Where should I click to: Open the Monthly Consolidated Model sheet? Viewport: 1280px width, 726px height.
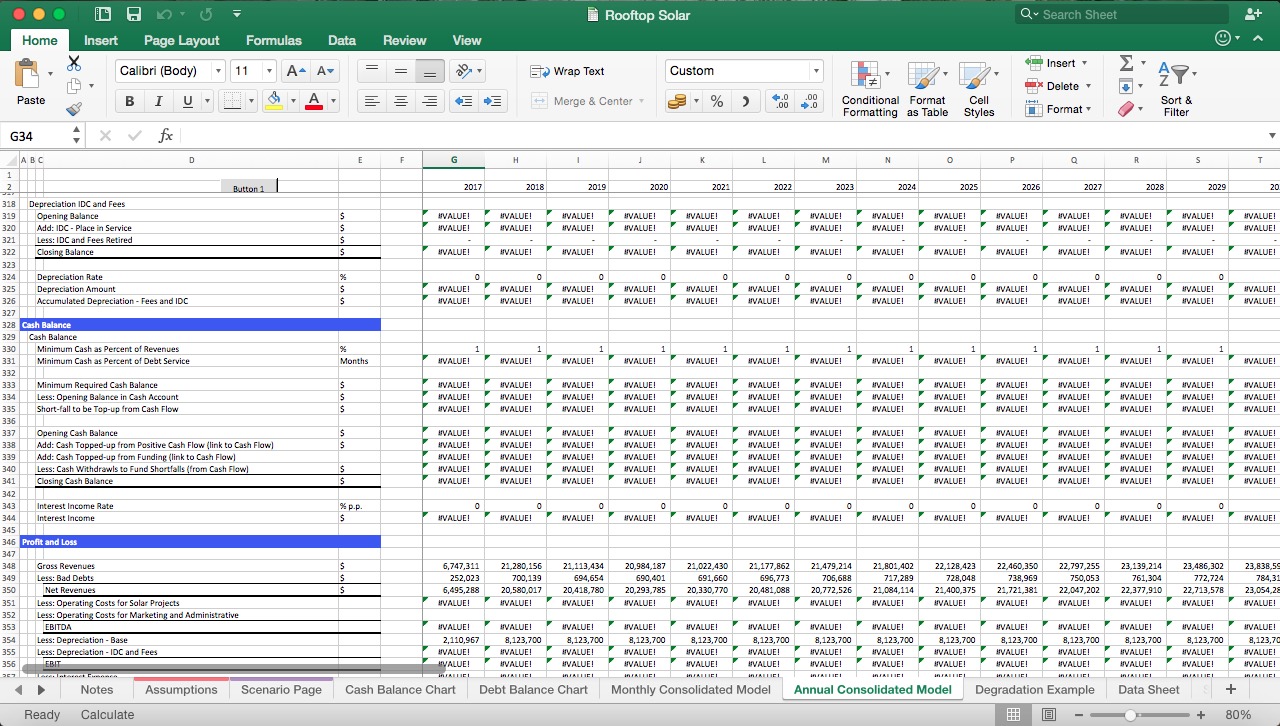tap(690, 689)
